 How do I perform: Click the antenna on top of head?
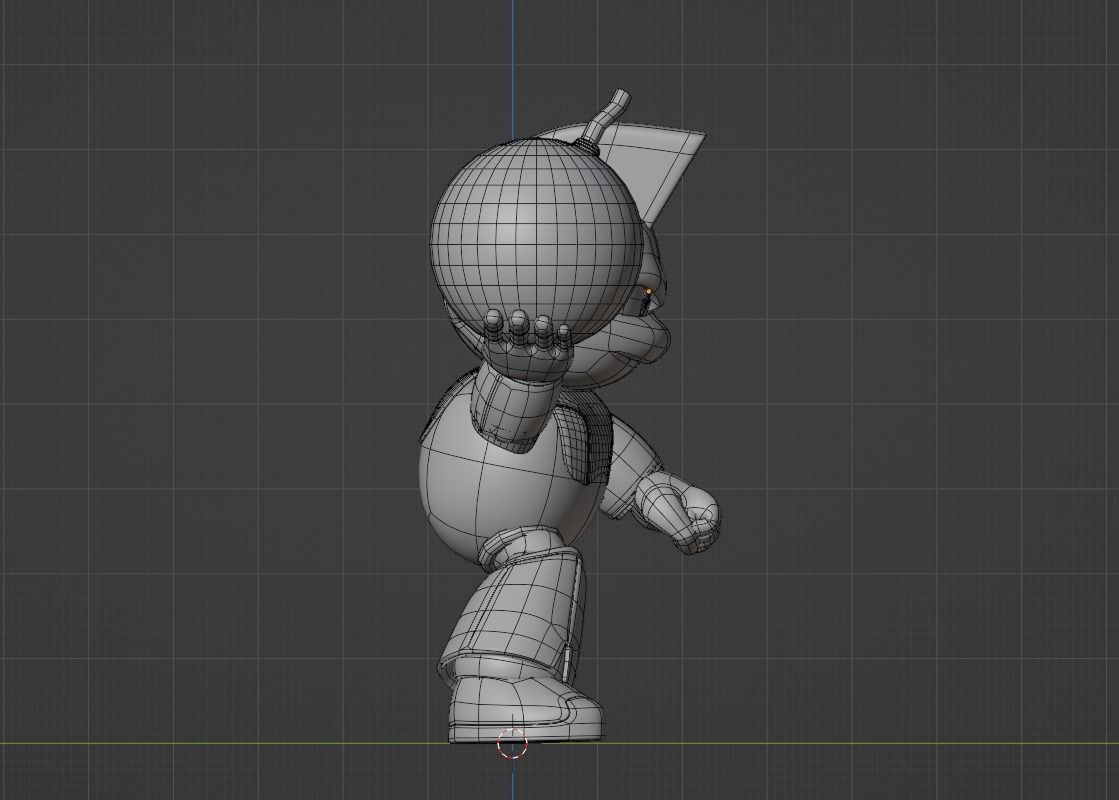coord(605,118)
